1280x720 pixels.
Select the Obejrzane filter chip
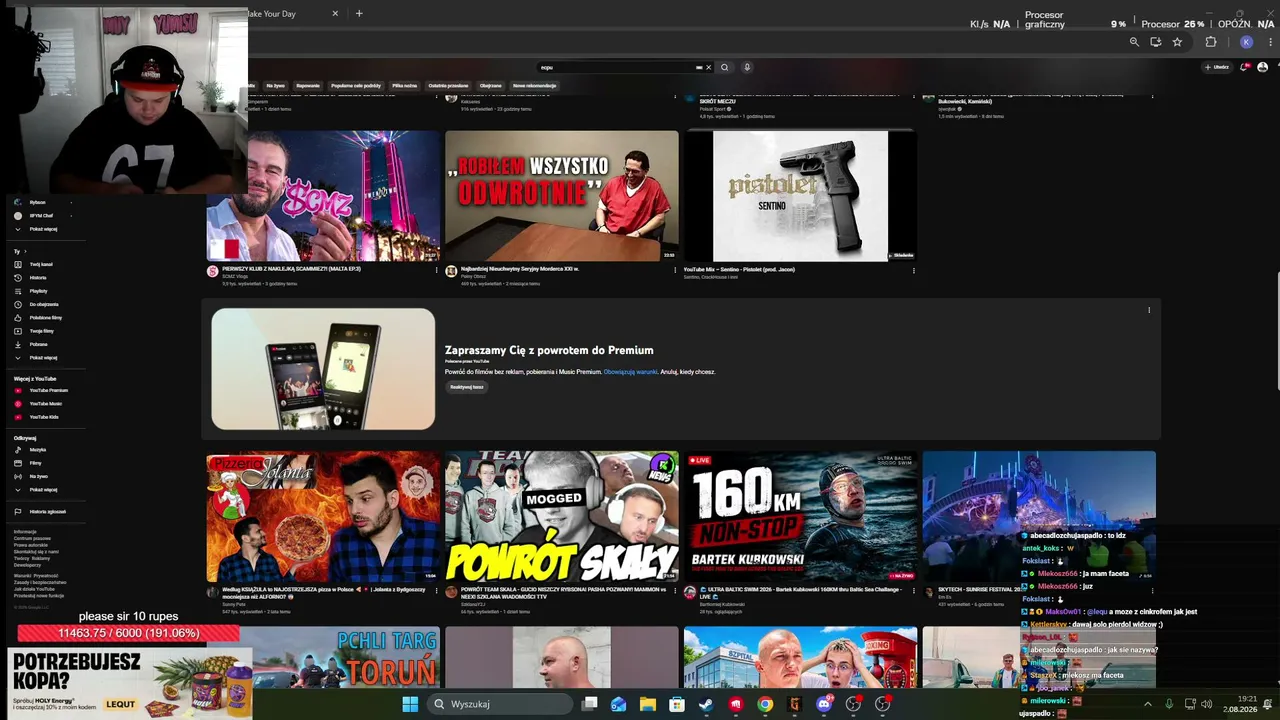point(490,86)
